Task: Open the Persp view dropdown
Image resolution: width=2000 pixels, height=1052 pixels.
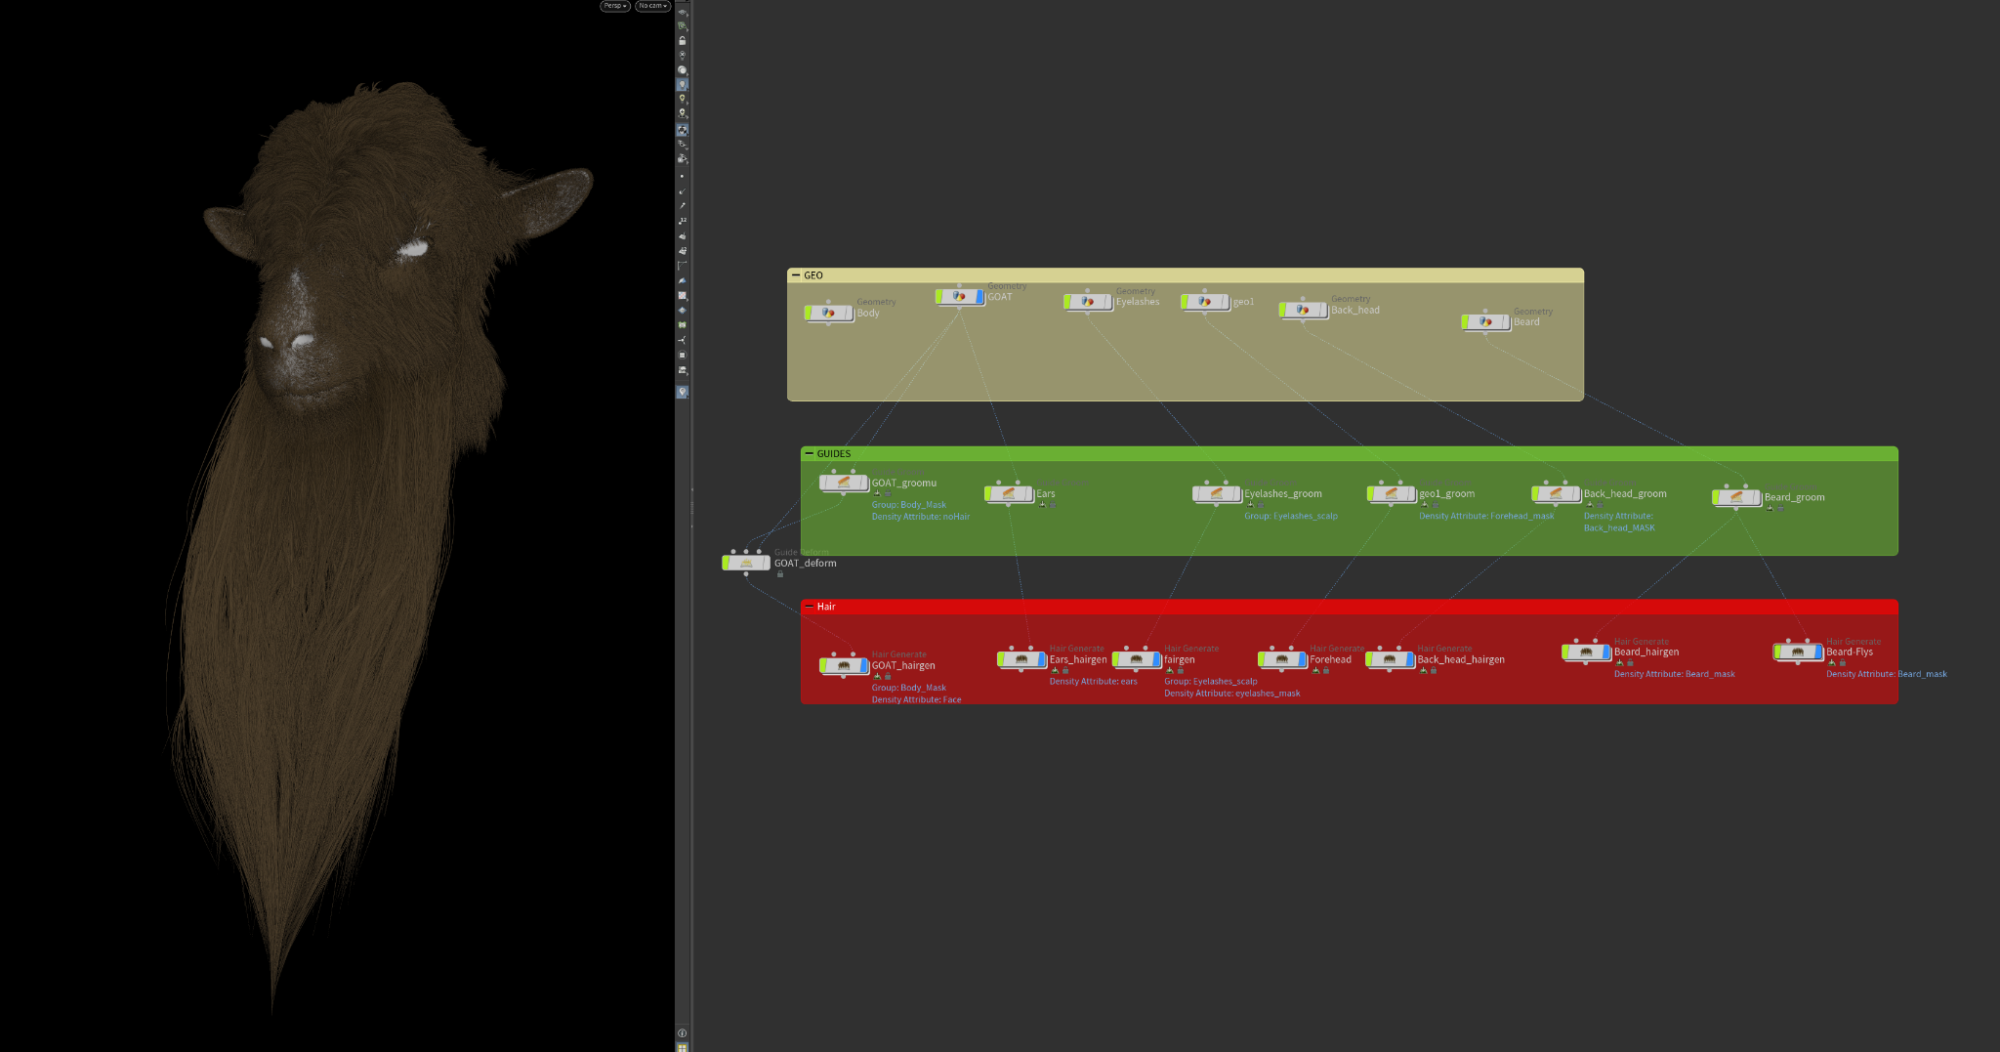Action: click(x=615, y=6)
